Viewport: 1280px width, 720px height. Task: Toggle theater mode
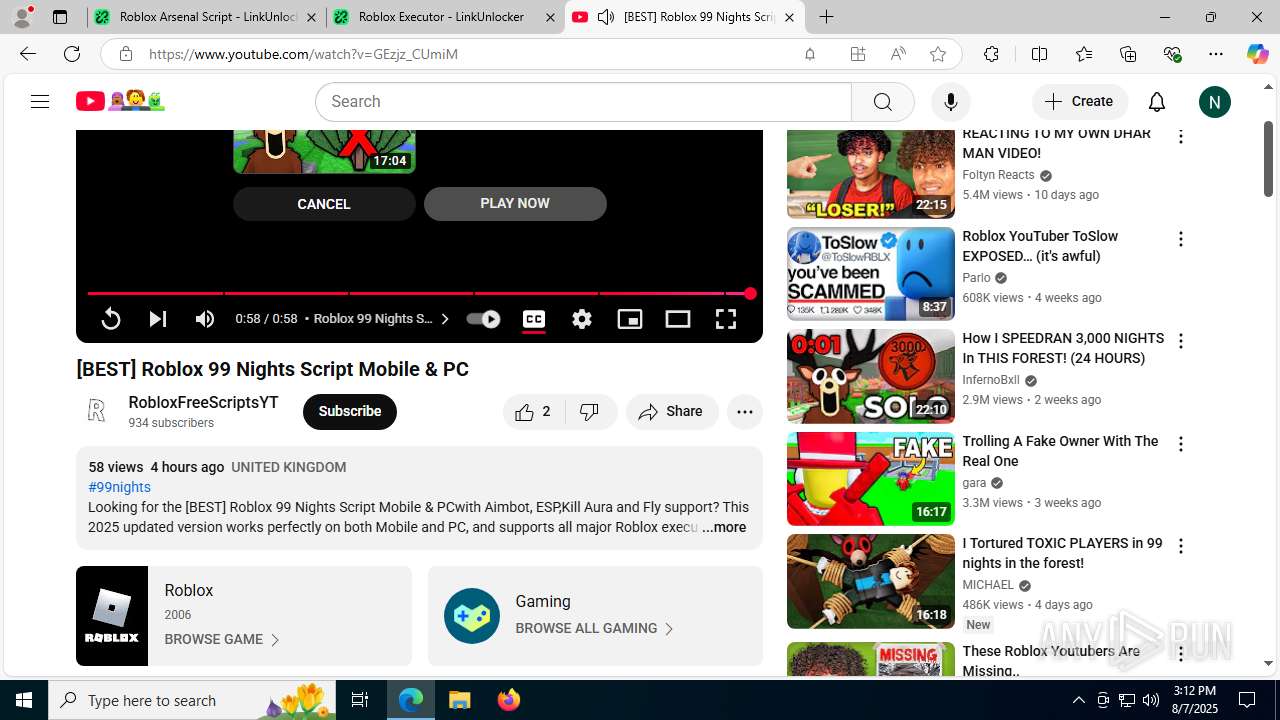click(678, 319)
